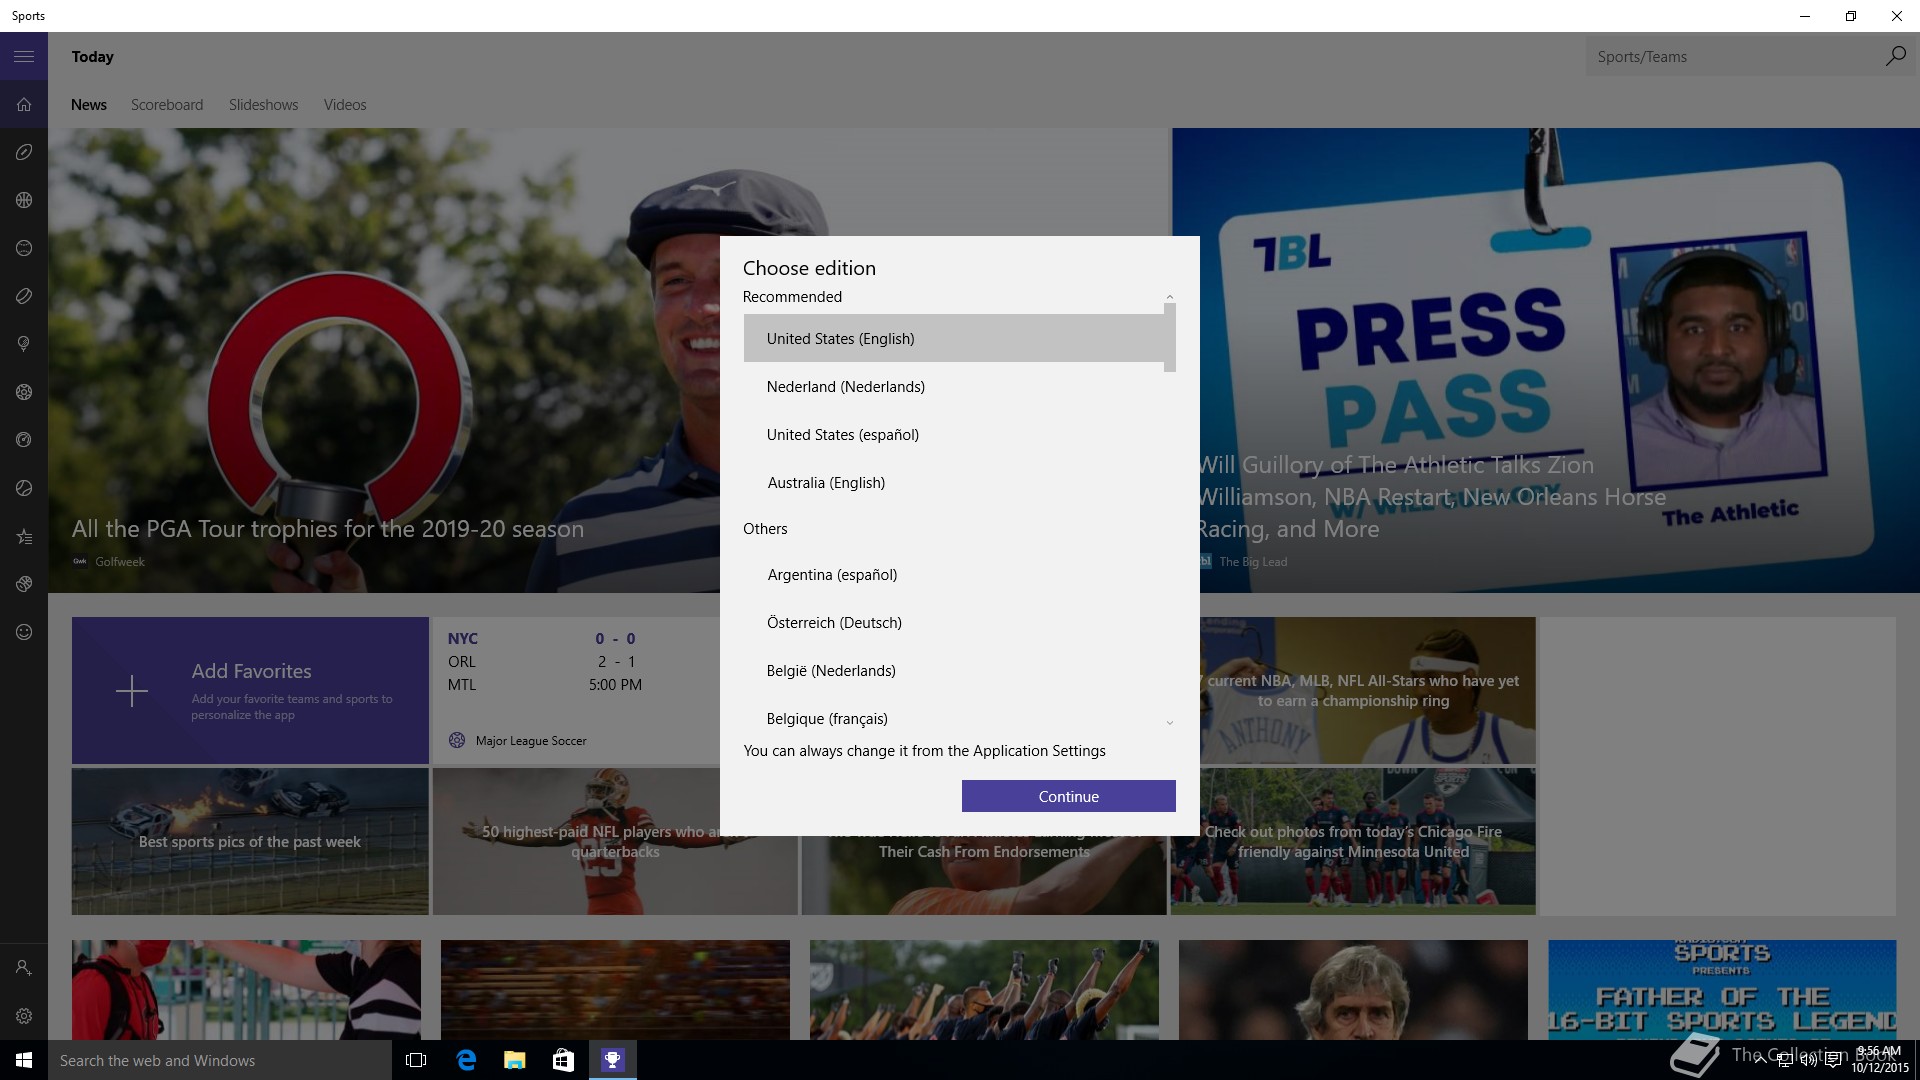The width and height of the screenshot is (1920, 1080).
Task: Open the Major League Soccer link
Action: (x=531, y=741)
